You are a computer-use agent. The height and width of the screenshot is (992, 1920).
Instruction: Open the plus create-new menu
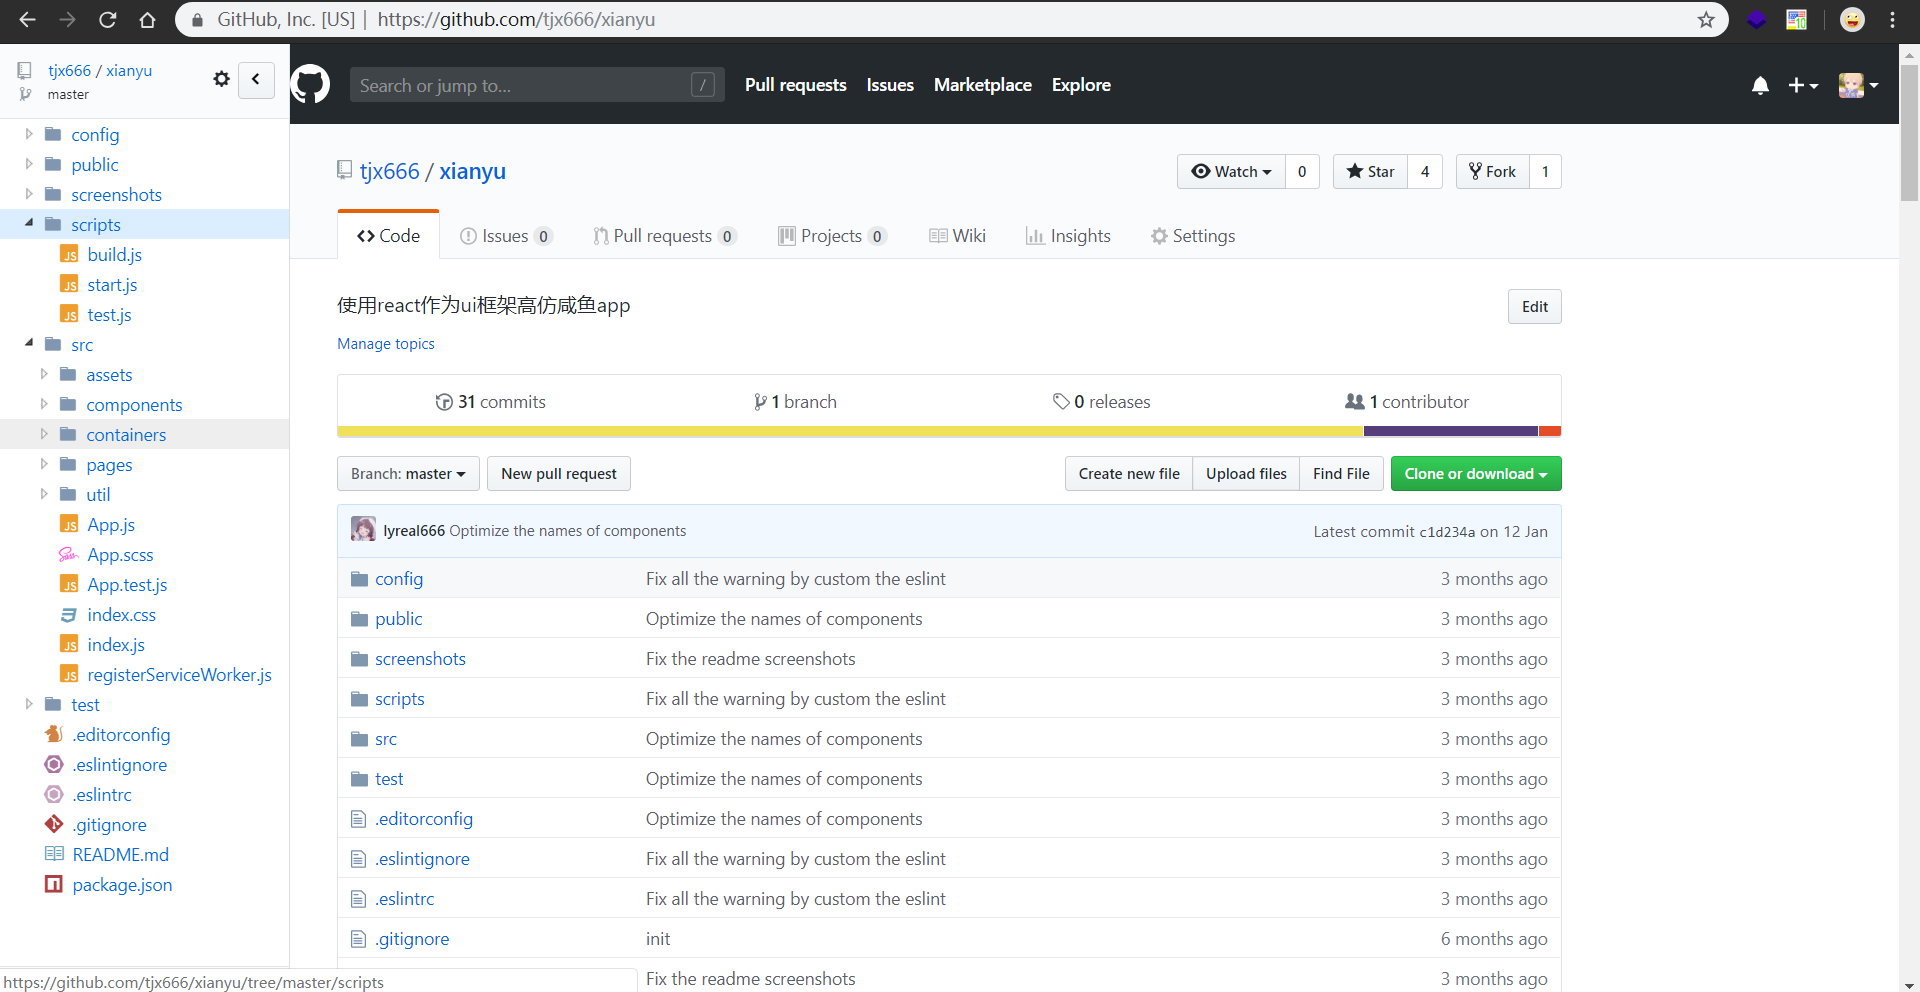[x=1802, y=86]
